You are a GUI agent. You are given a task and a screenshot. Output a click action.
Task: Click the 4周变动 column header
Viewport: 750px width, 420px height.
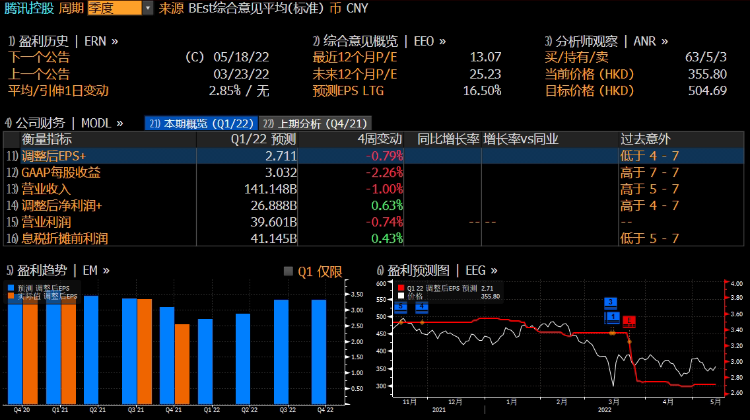pos(380,139)
